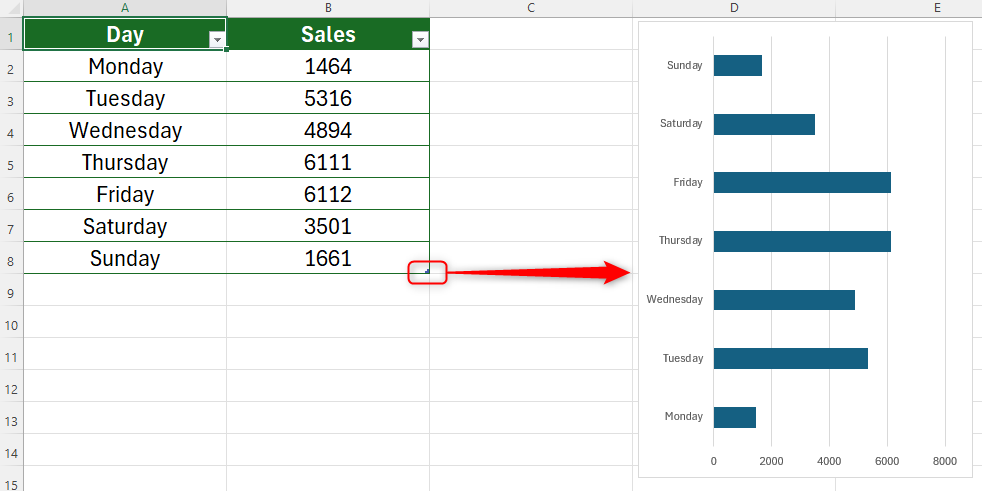Viewport: 982px width, 491px height.
Task: Open the Day column filter dropdown
Action: 217,40
